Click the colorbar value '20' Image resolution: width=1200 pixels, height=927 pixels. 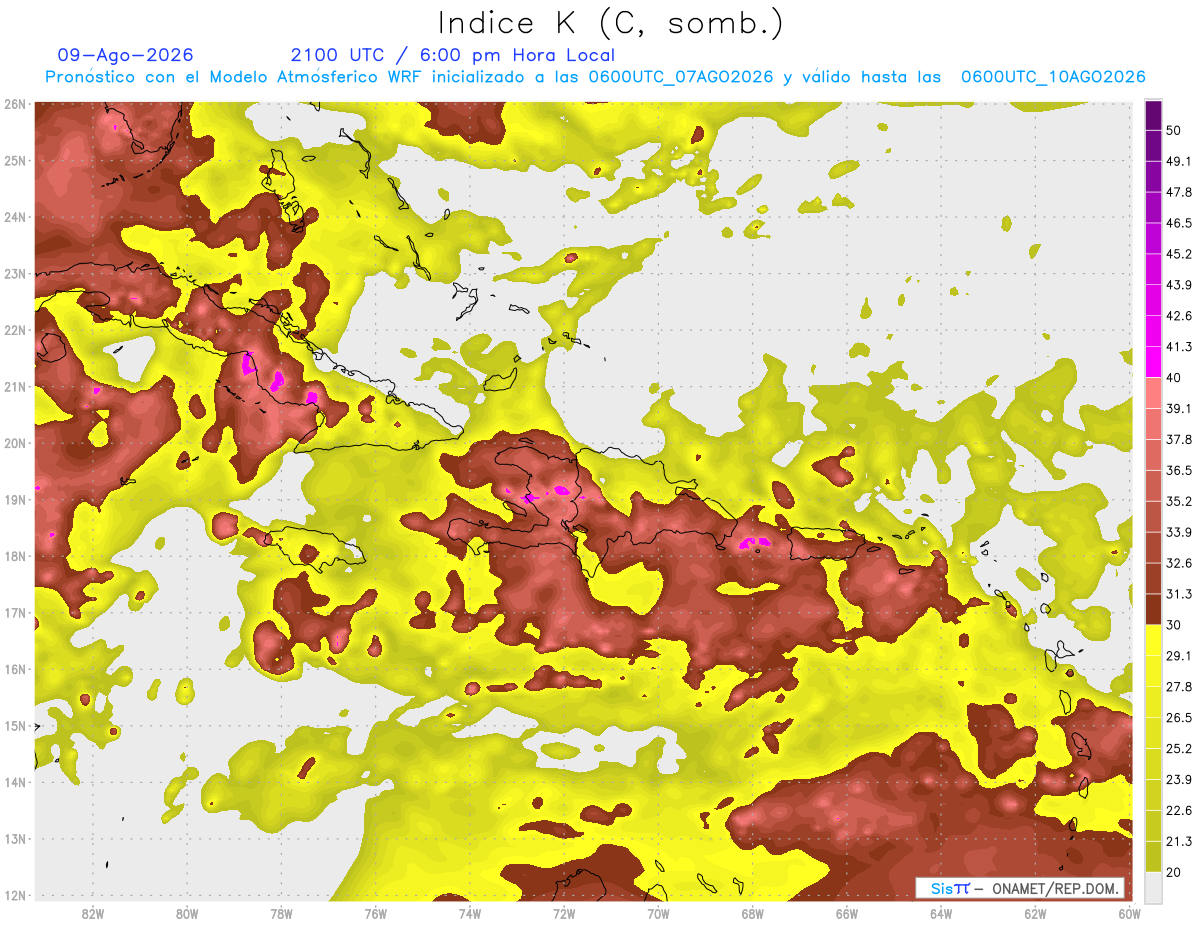(x=1175, y=871)
